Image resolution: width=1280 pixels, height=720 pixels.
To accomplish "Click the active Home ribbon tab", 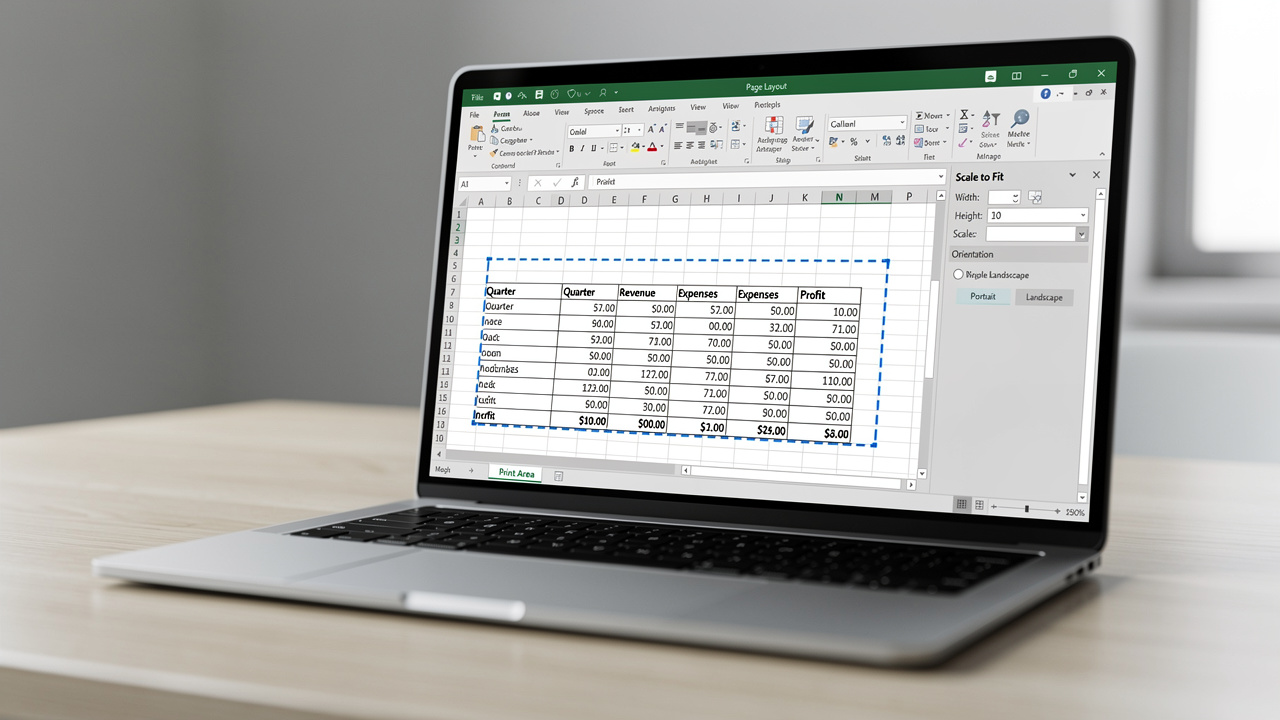I will pos(502,114).
